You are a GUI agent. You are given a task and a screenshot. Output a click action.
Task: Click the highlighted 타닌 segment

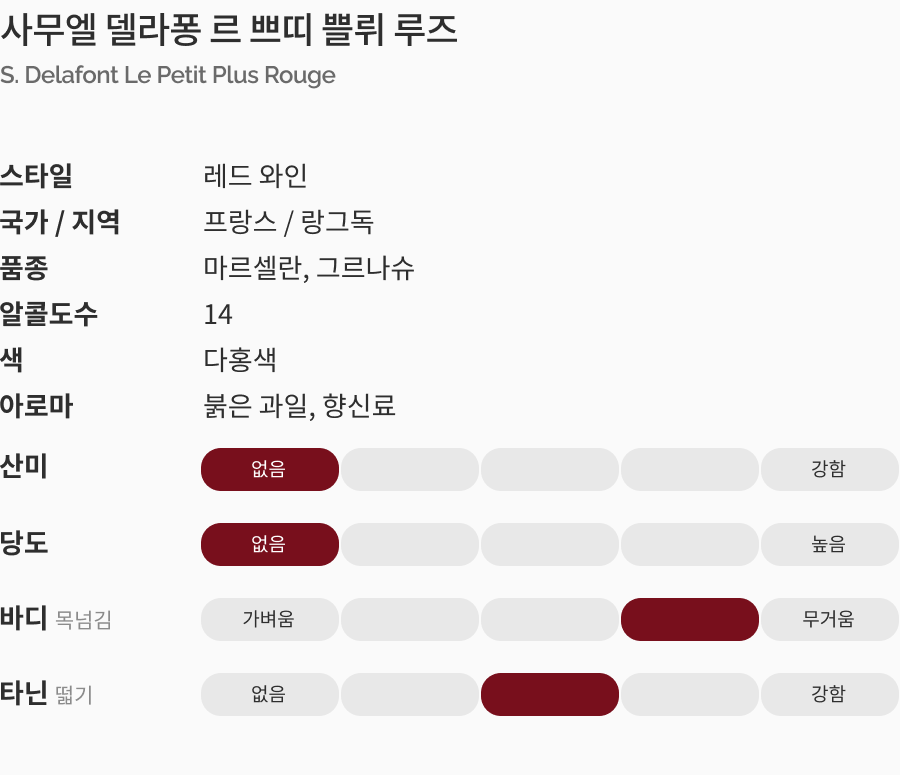(x=550, y=694)
